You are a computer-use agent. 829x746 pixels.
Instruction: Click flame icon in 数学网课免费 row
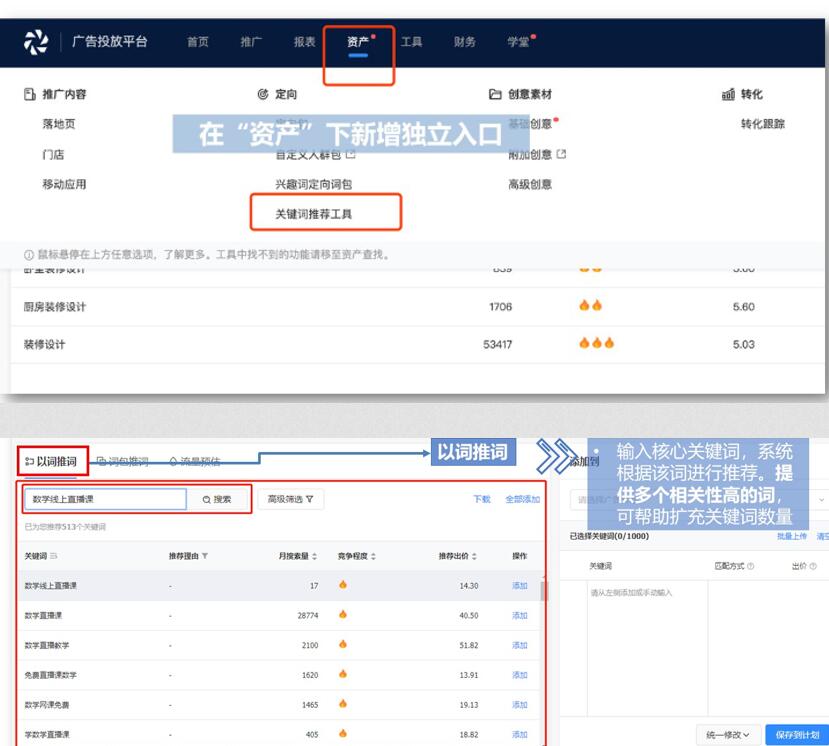tap(343, 704)
